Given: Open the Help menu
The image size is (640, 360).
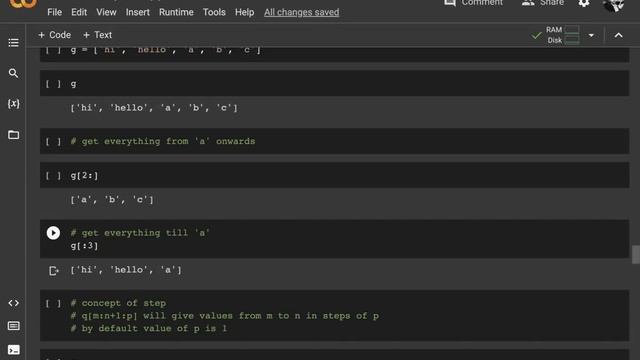Looking at the screenshot, I should point(244,12).
